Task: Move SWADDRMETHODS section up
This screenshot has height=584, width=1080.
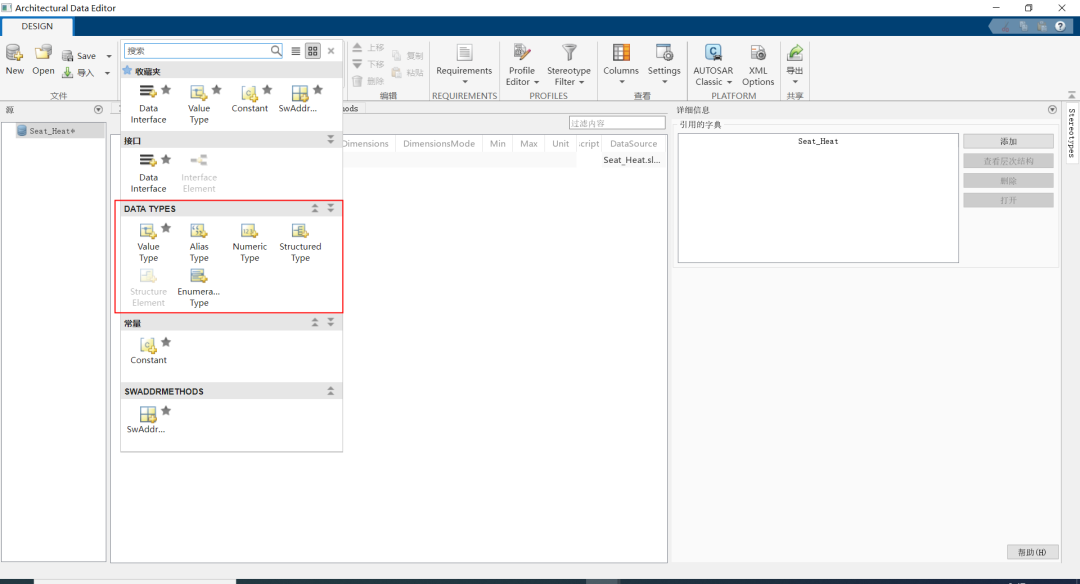Action: (331, 390)
